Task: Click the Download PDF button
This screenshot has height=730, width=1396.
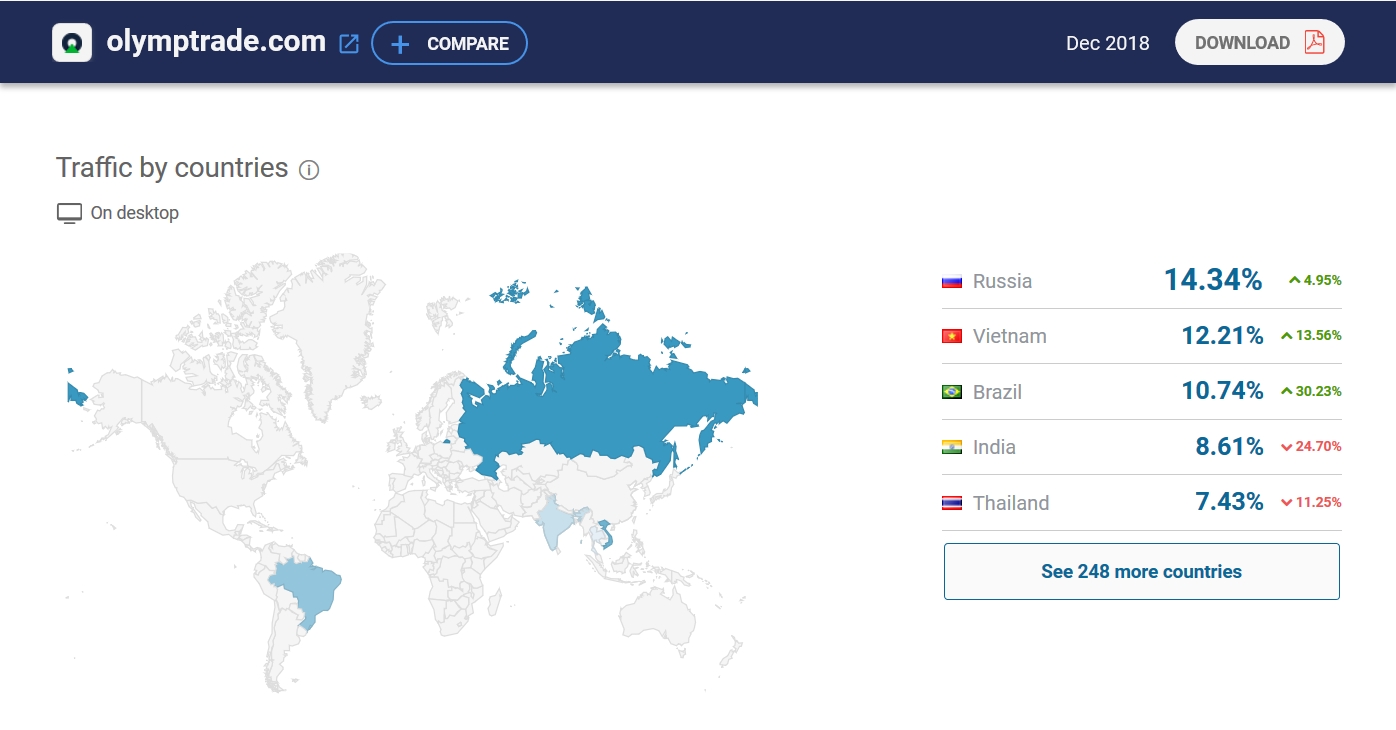Action: click(1259, 42)
